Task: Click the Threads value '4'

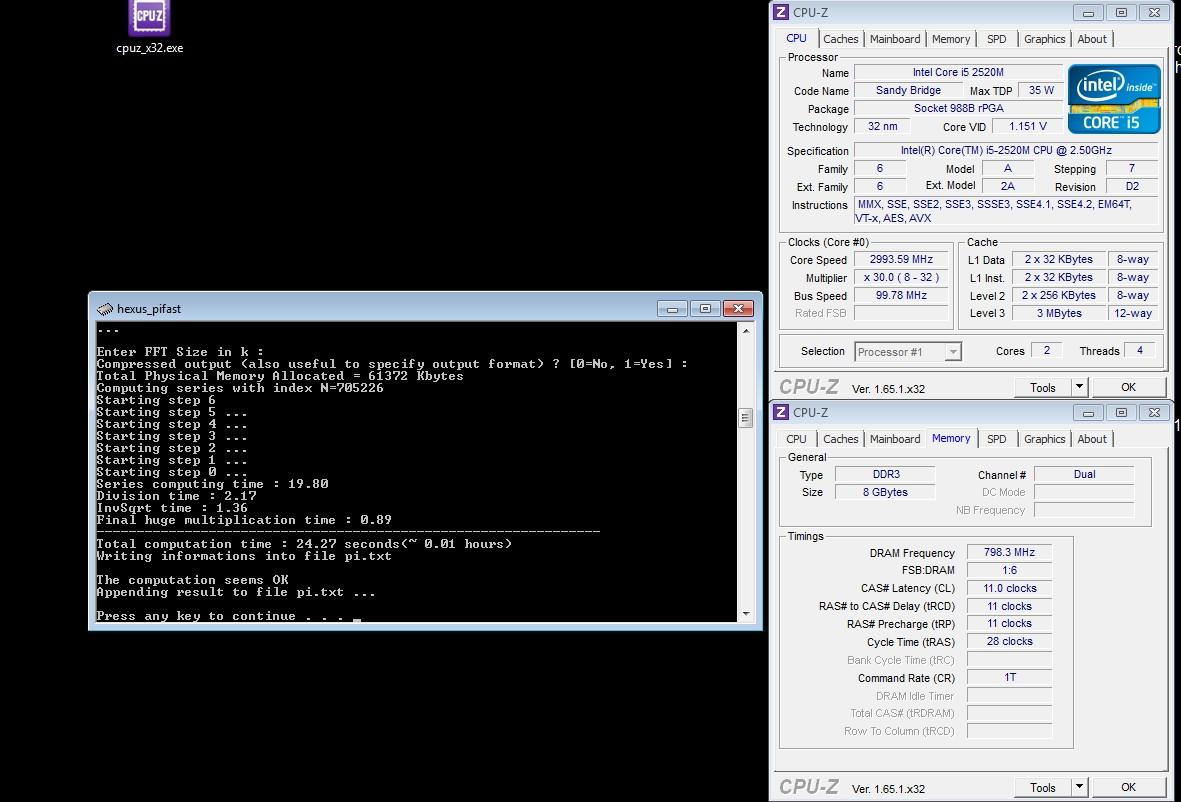Action: click(1139, 350)
